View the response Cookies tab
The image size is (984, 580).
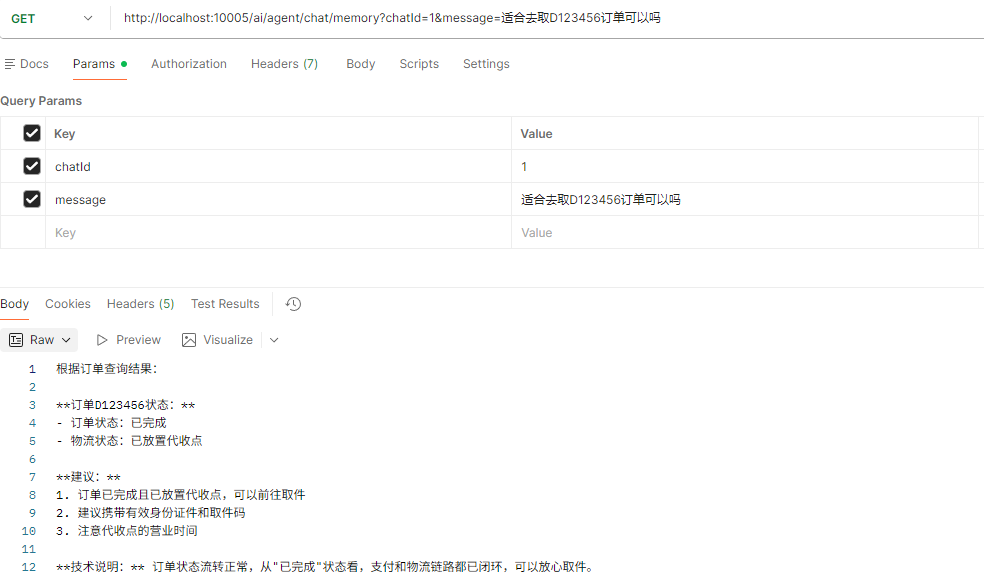click(68, 304)
